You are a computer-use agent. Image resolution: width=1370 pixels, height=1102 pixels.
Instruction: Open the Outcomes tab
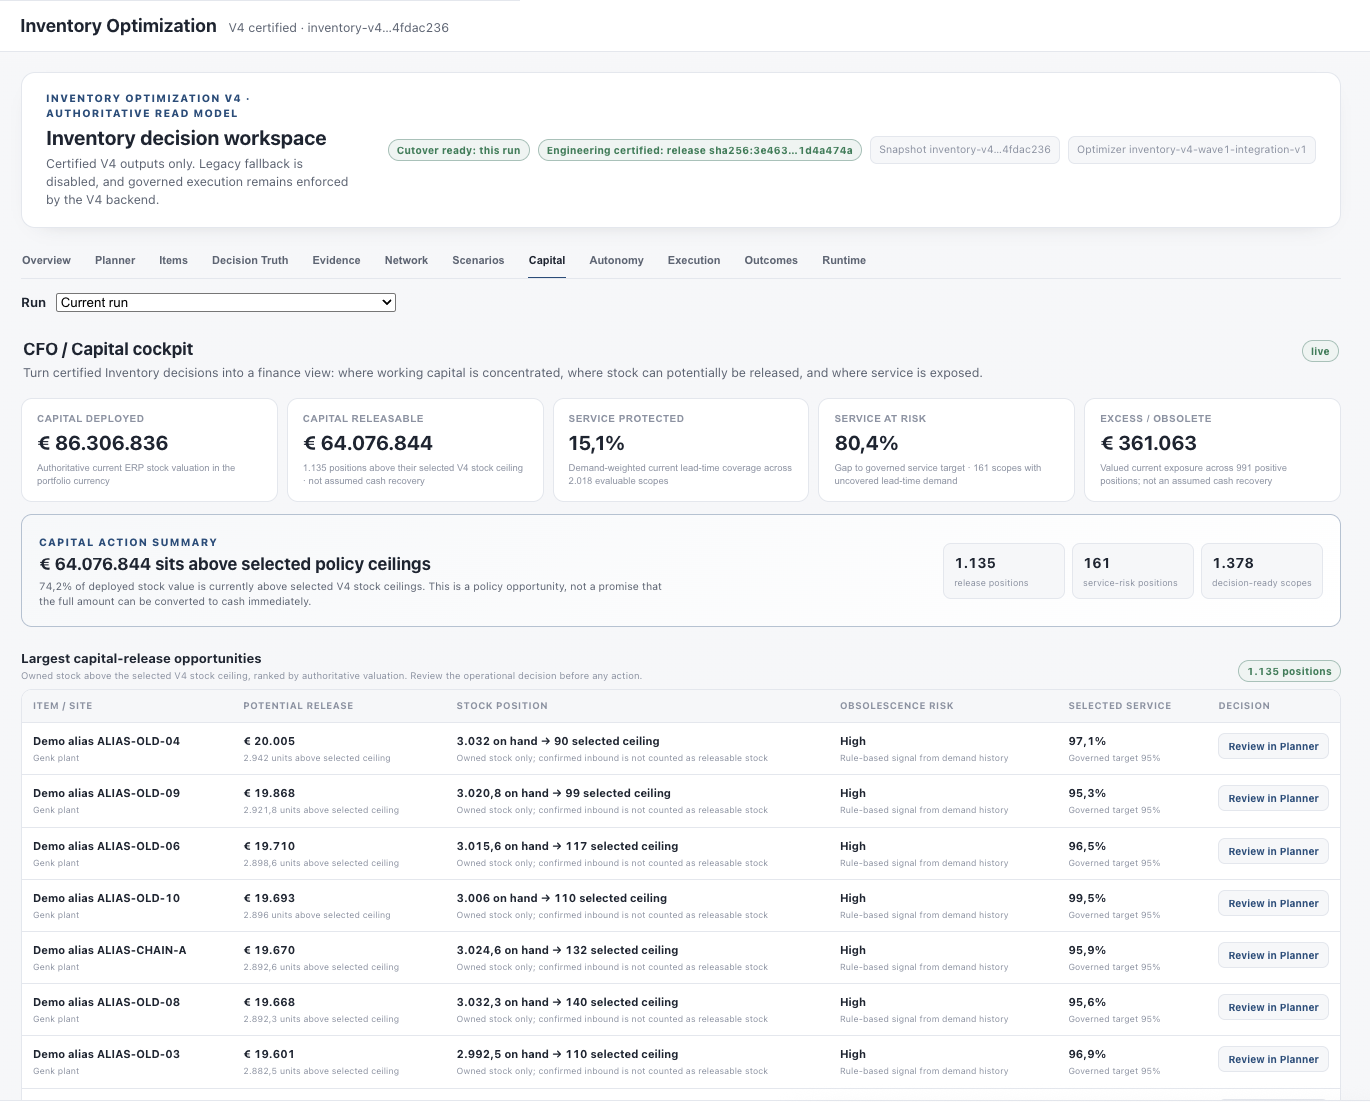(771, 260)
